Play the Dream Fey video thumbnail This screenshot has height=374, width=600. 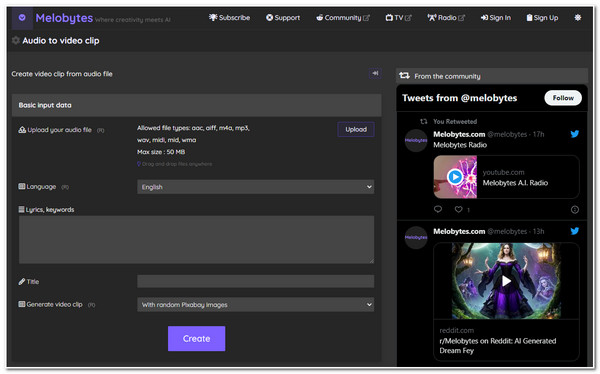pyautogui.click(x=506, y=281)
